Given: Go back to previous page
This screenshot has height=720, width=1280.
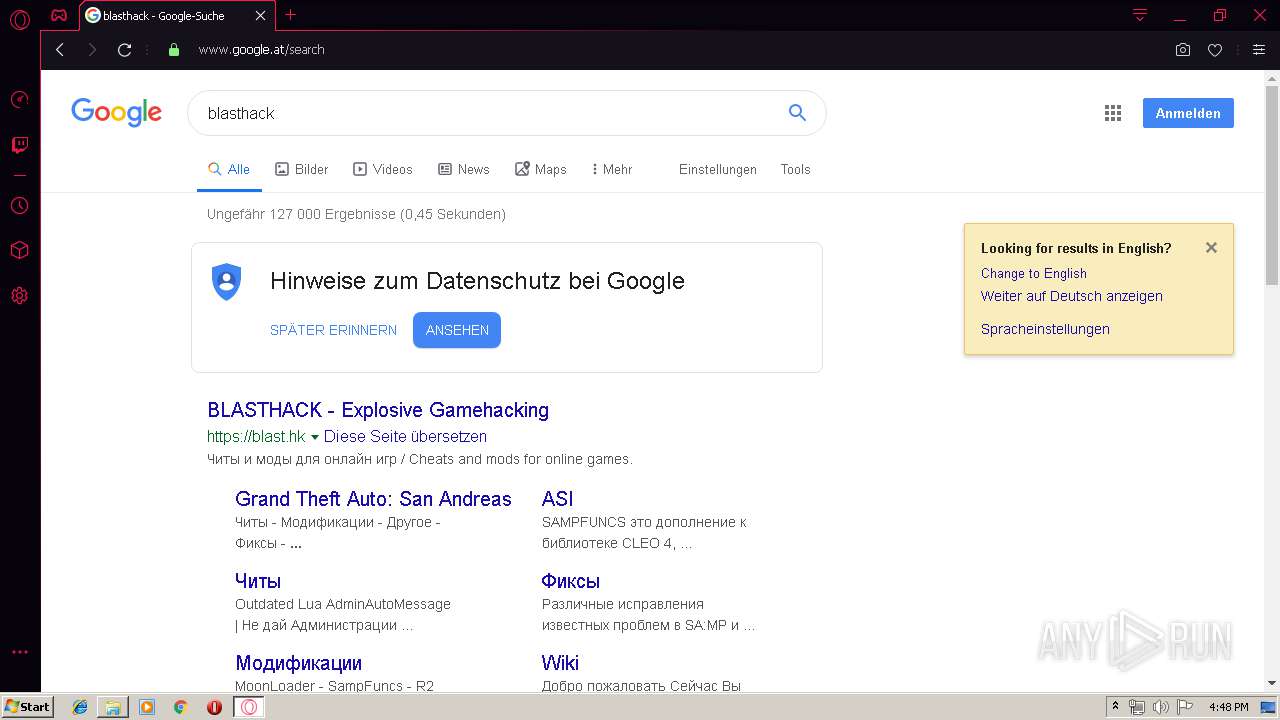Looking at the screenshot, I should [60, 49].
